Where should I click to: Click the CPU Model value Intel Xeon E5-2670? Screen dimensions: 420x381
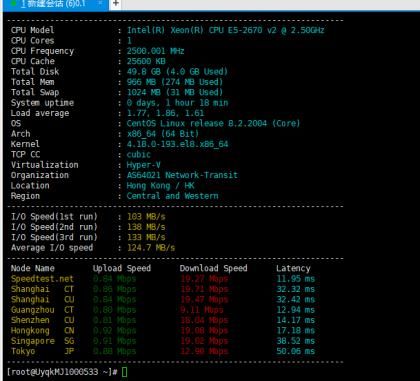pyautogui.click(x=225, y=30)
